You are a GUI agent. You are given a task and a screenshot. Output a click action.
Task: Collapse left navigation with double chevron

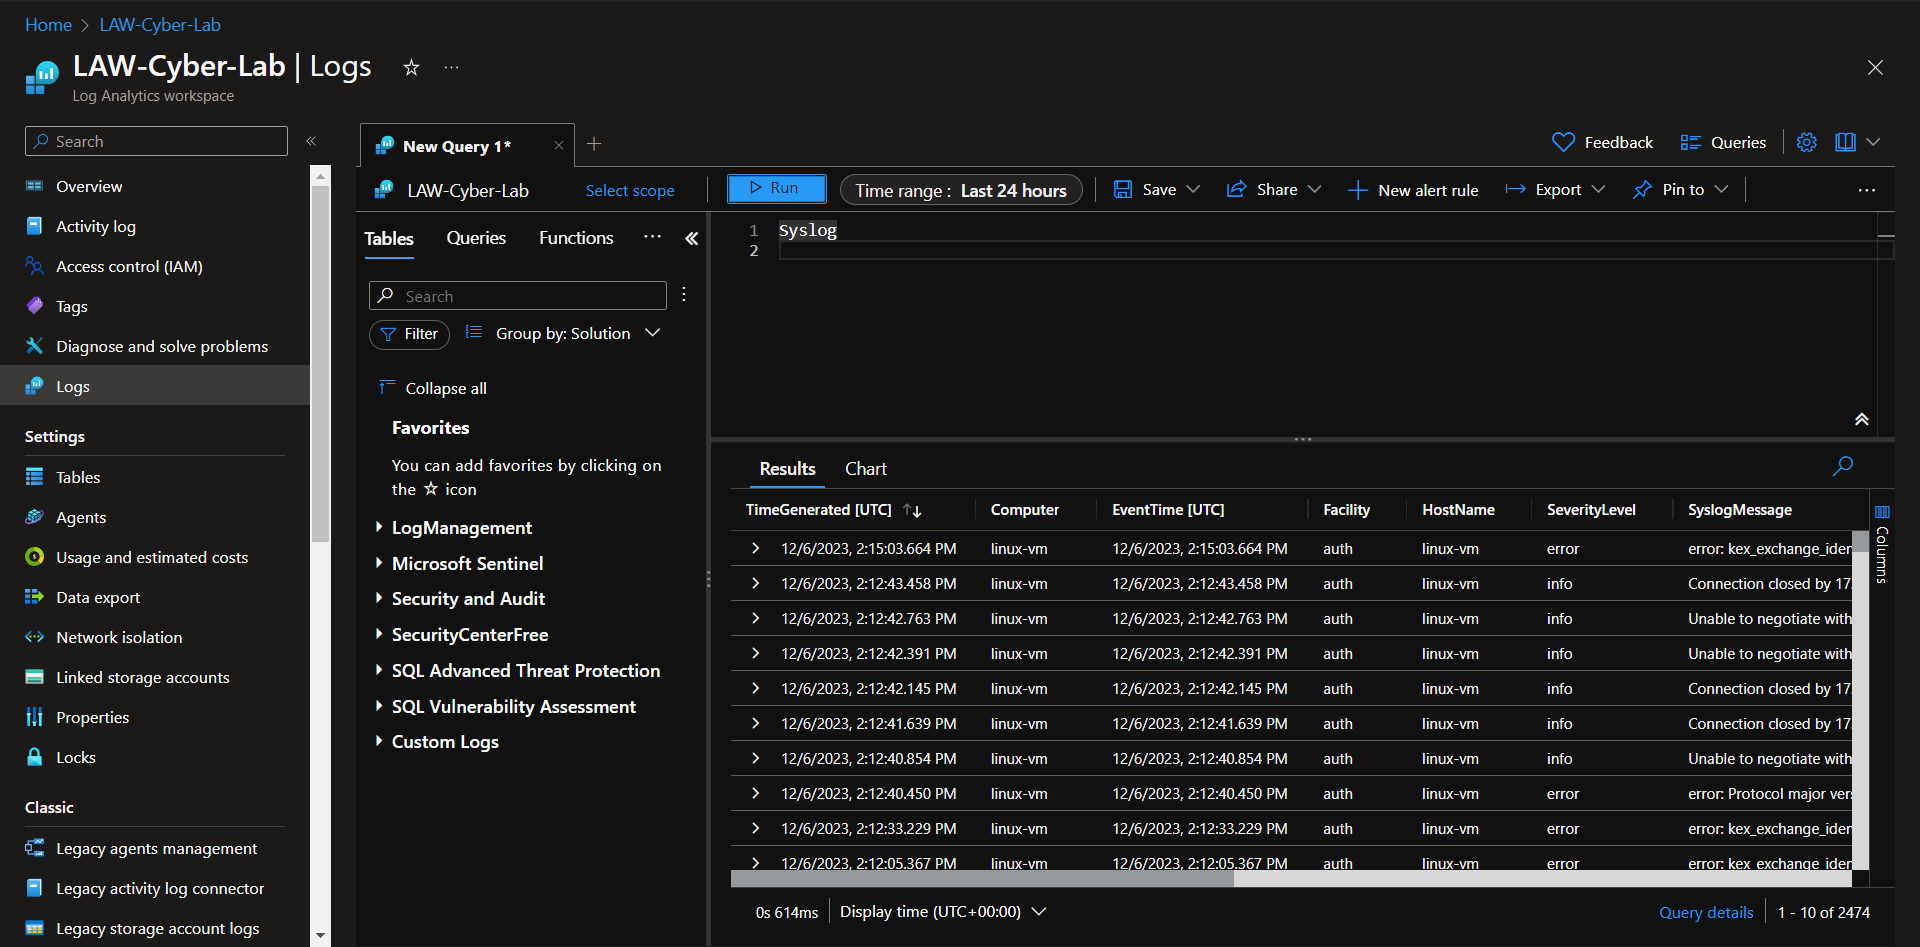311,141
